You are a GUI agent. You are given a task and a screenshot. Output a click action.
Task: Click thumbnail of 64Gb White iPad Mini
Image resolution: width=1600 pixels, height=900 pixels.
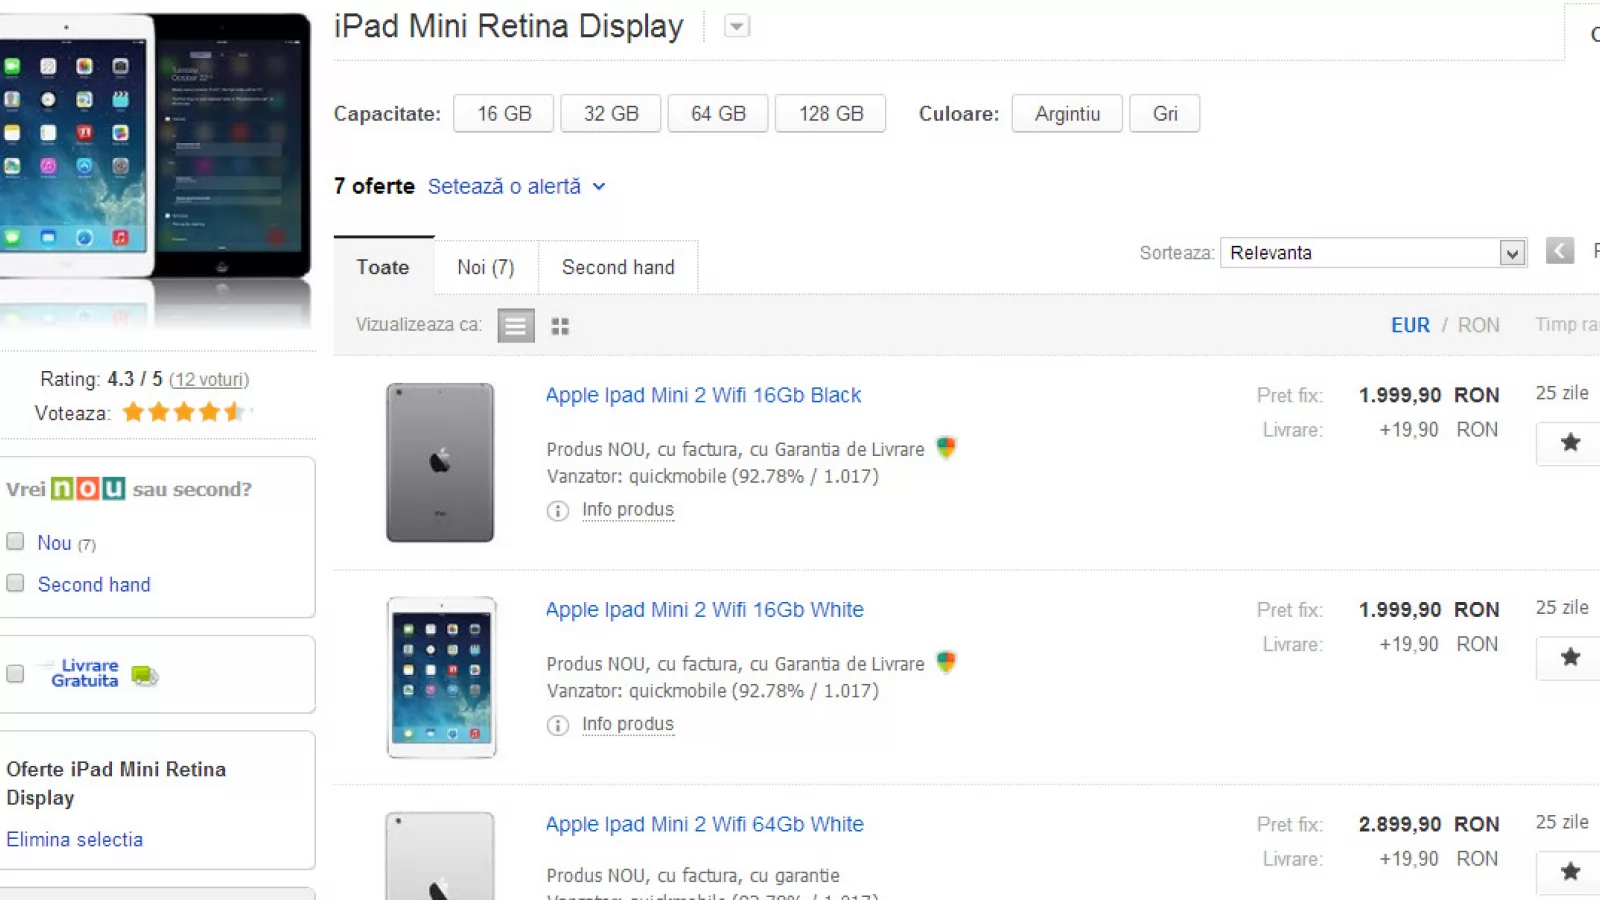click(440, 855)
